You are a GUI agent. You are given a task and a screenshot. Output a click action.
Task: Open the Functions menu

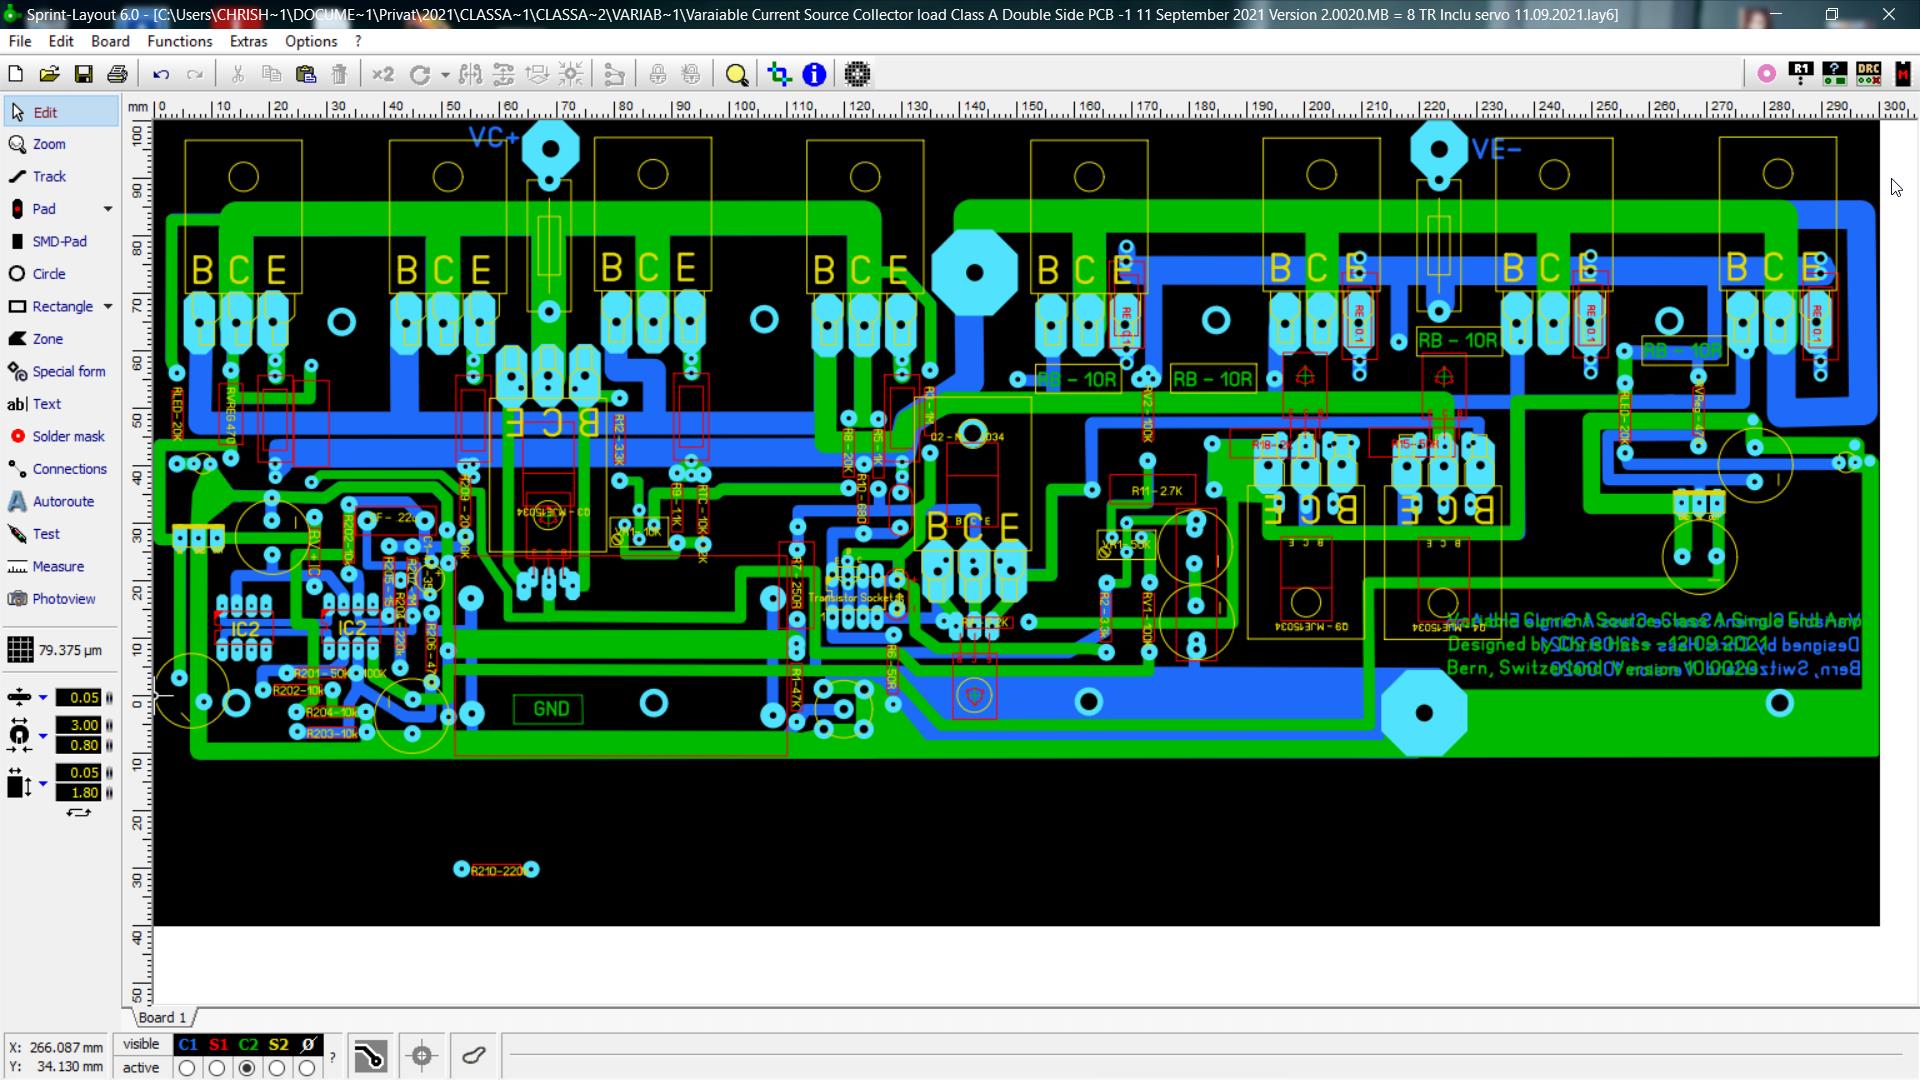coord(179,41)
